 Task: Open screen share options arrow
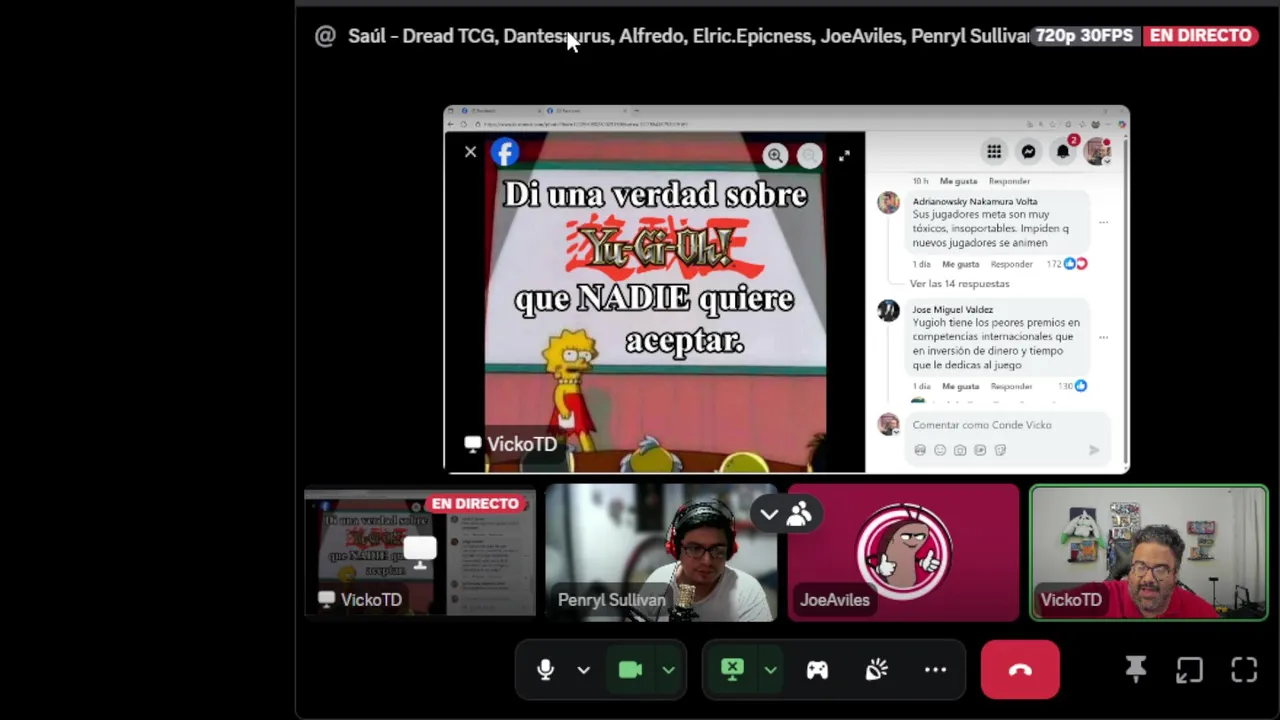click(x=770, y=670)
